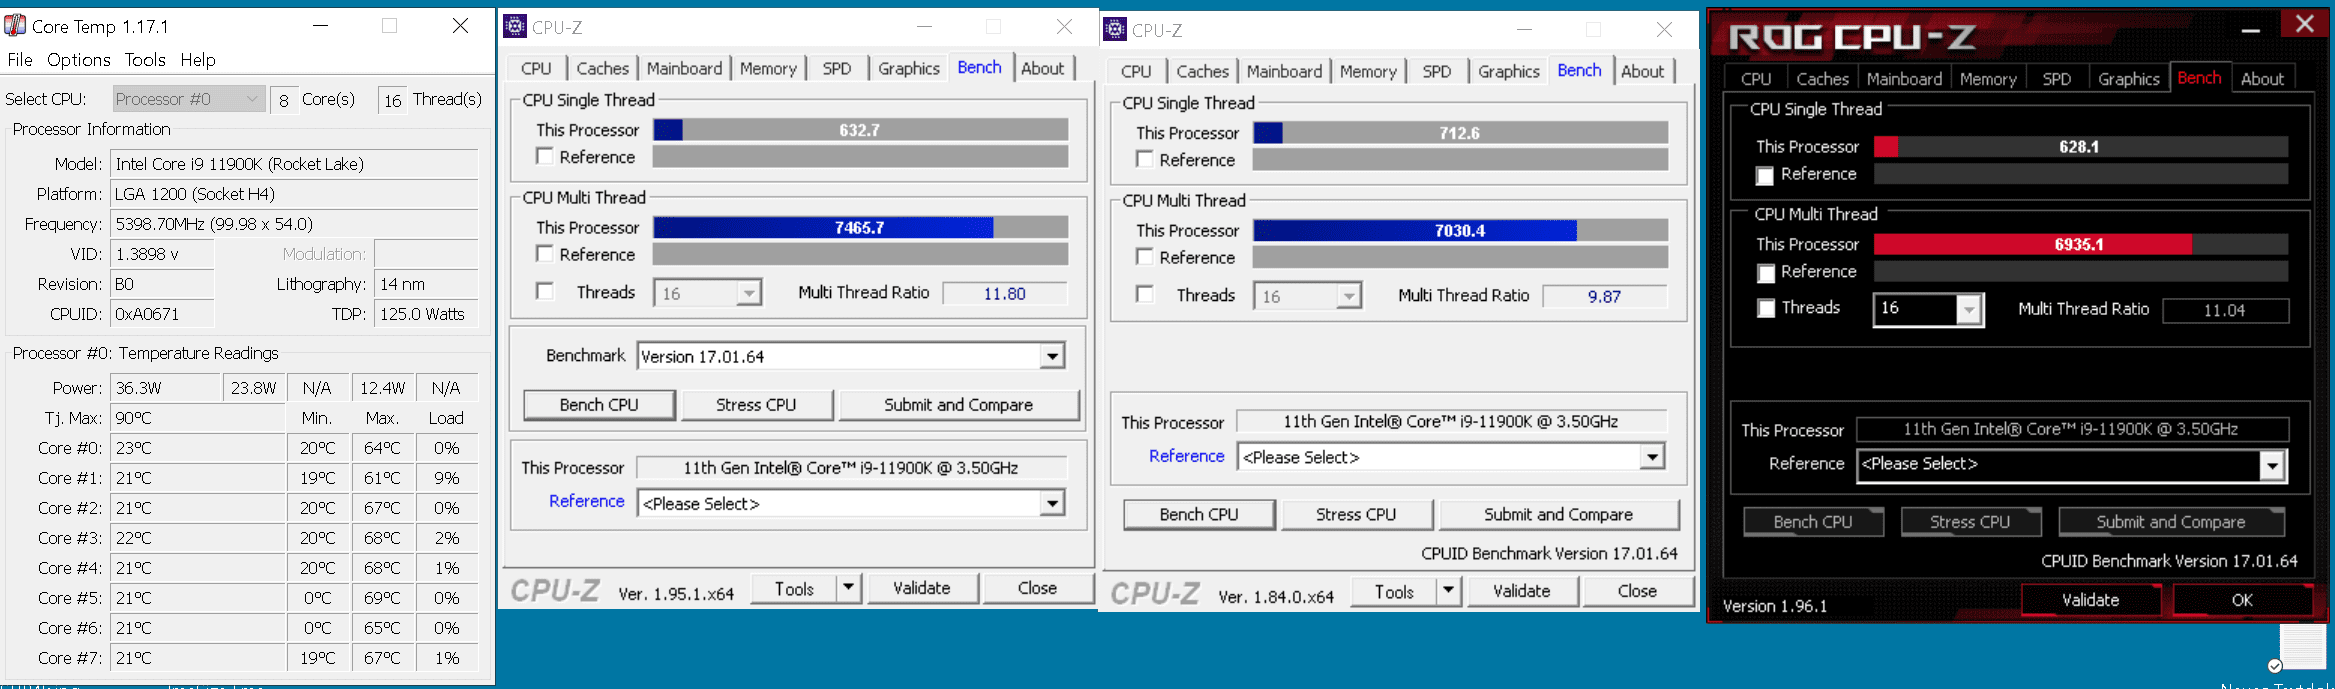2335x689 pixels.
Task: Click the Submit and Compare button in ROG CPU-Z
Action: [2171, 522]
